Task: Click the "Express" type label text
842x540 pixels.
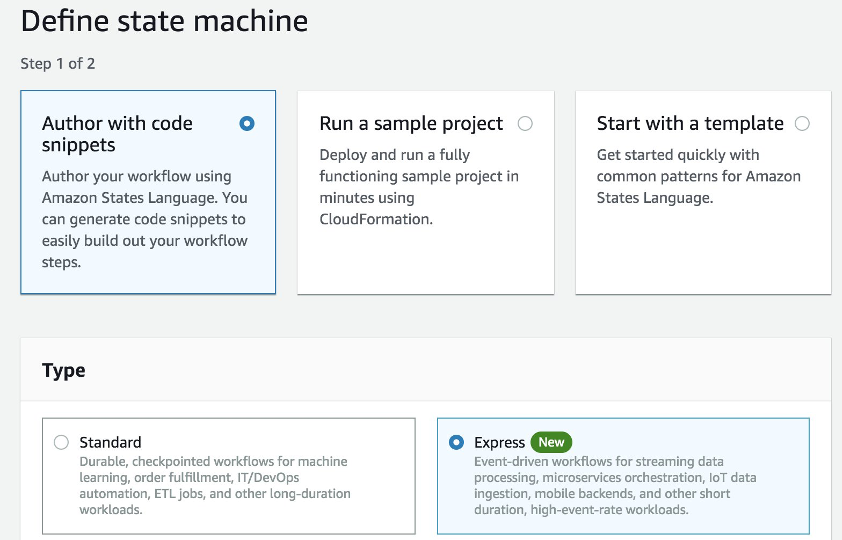Action: [x=499, y=442]
